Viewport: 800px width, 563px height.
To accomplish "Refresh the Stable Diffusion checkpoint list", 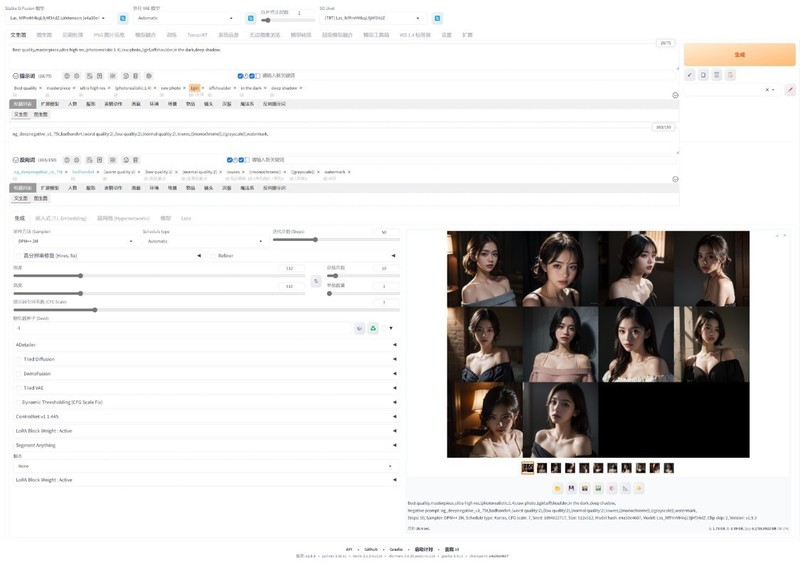I will click(x=123, y=18).
